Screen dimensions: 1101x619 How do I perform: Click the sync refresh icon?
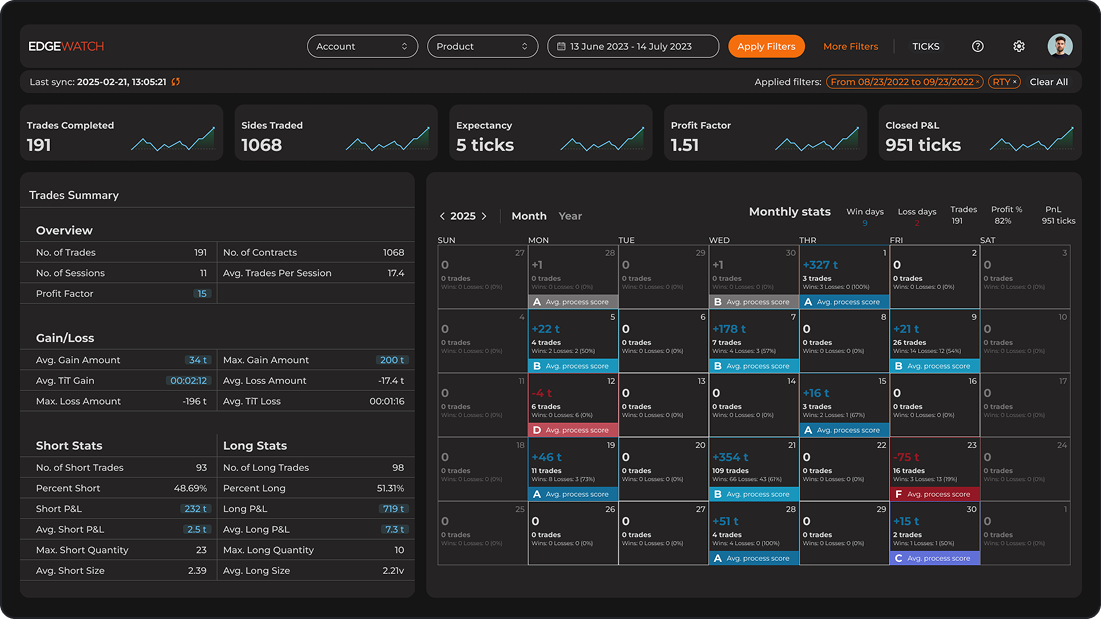coord(176,82)
